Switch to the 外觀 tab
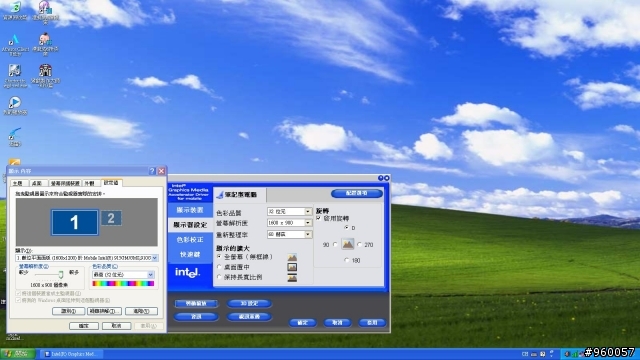Image resolution: width=640 pixels, height=360 pixels. coord(91,183)
